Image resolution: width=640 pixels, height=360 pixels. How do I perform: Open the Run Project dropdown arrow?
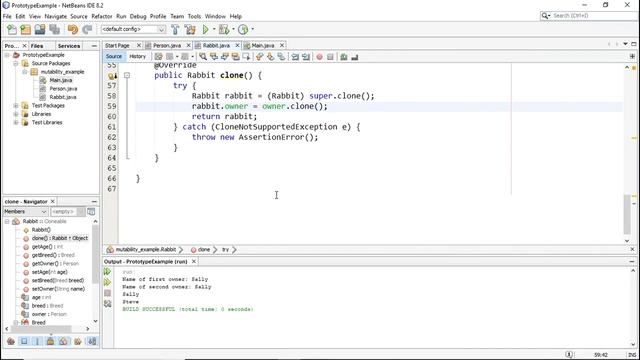point(214,29)
